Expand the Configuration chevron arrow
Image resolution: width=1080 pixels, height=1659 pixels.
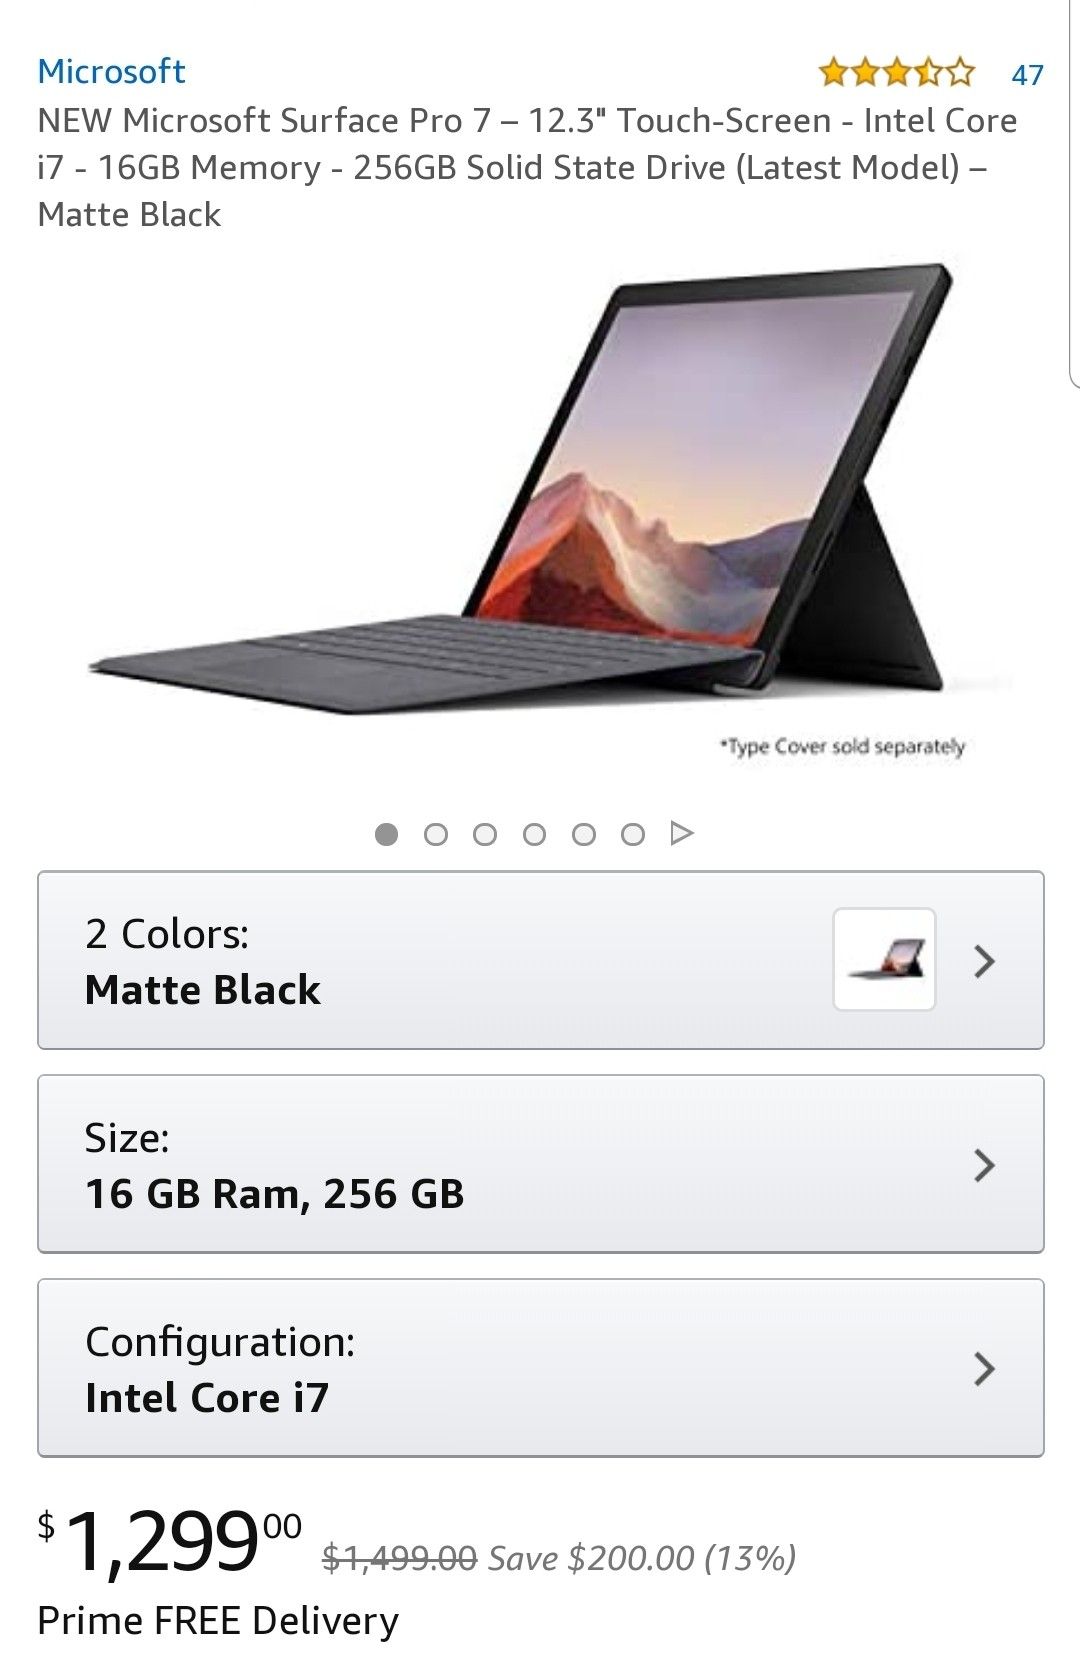pyautogui.click(x=985, y=1368)
